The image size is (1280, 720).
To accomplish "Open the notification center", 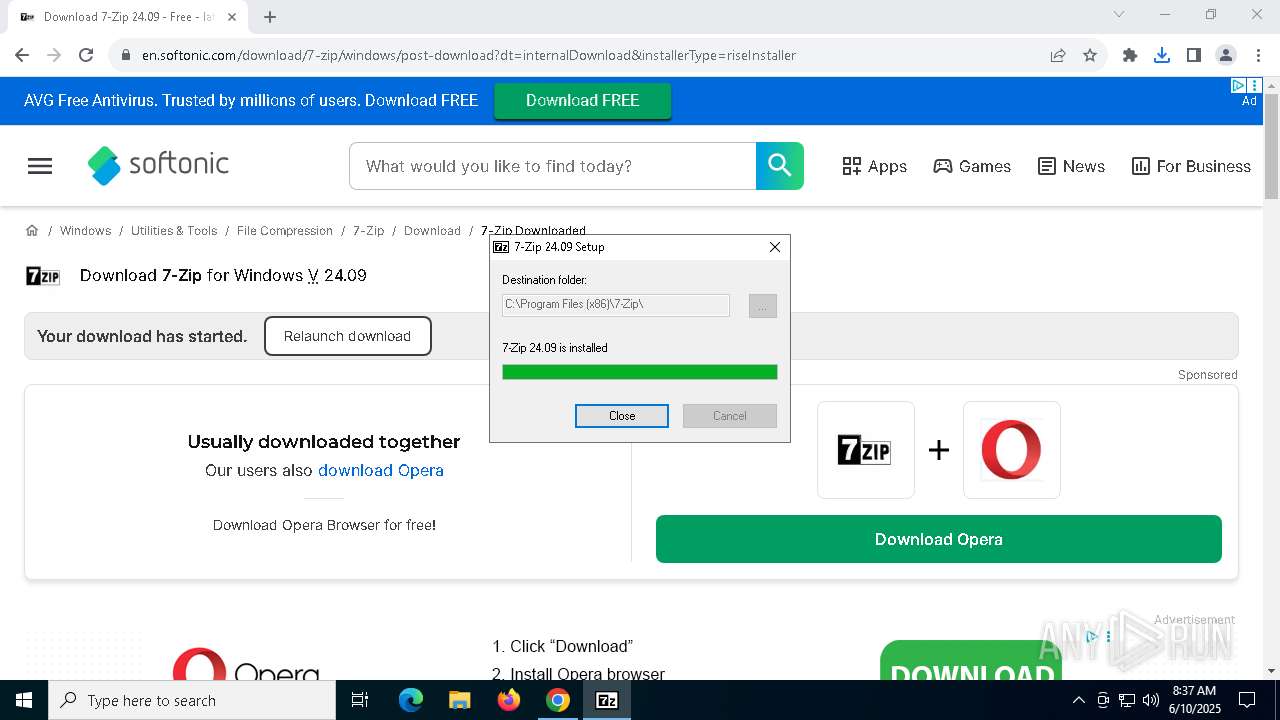I will coord(1247,700).
